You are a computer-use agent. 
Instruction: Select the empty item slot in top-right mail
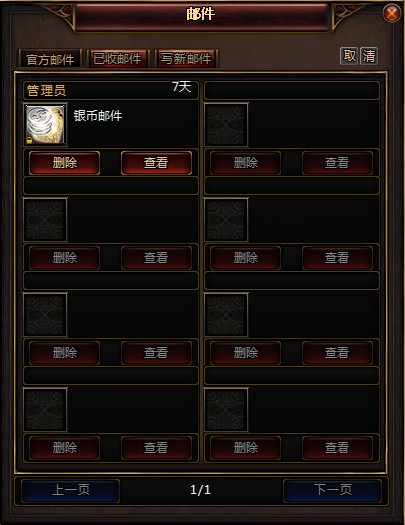226,125
